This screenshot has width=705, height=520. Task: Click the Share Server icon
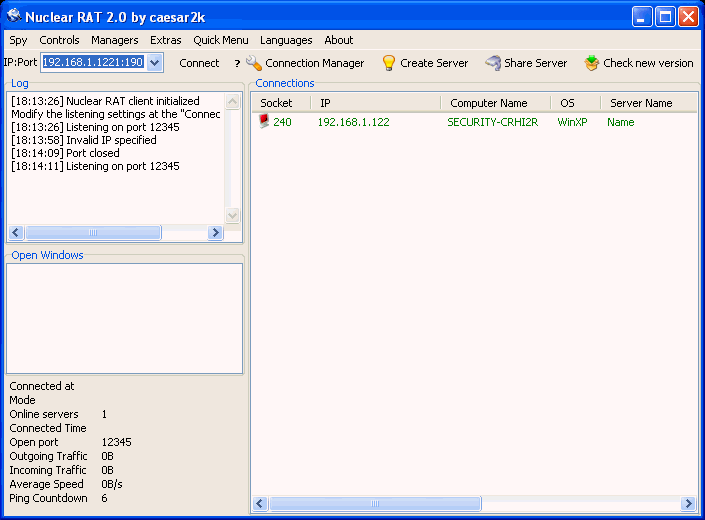coord(493,63)
